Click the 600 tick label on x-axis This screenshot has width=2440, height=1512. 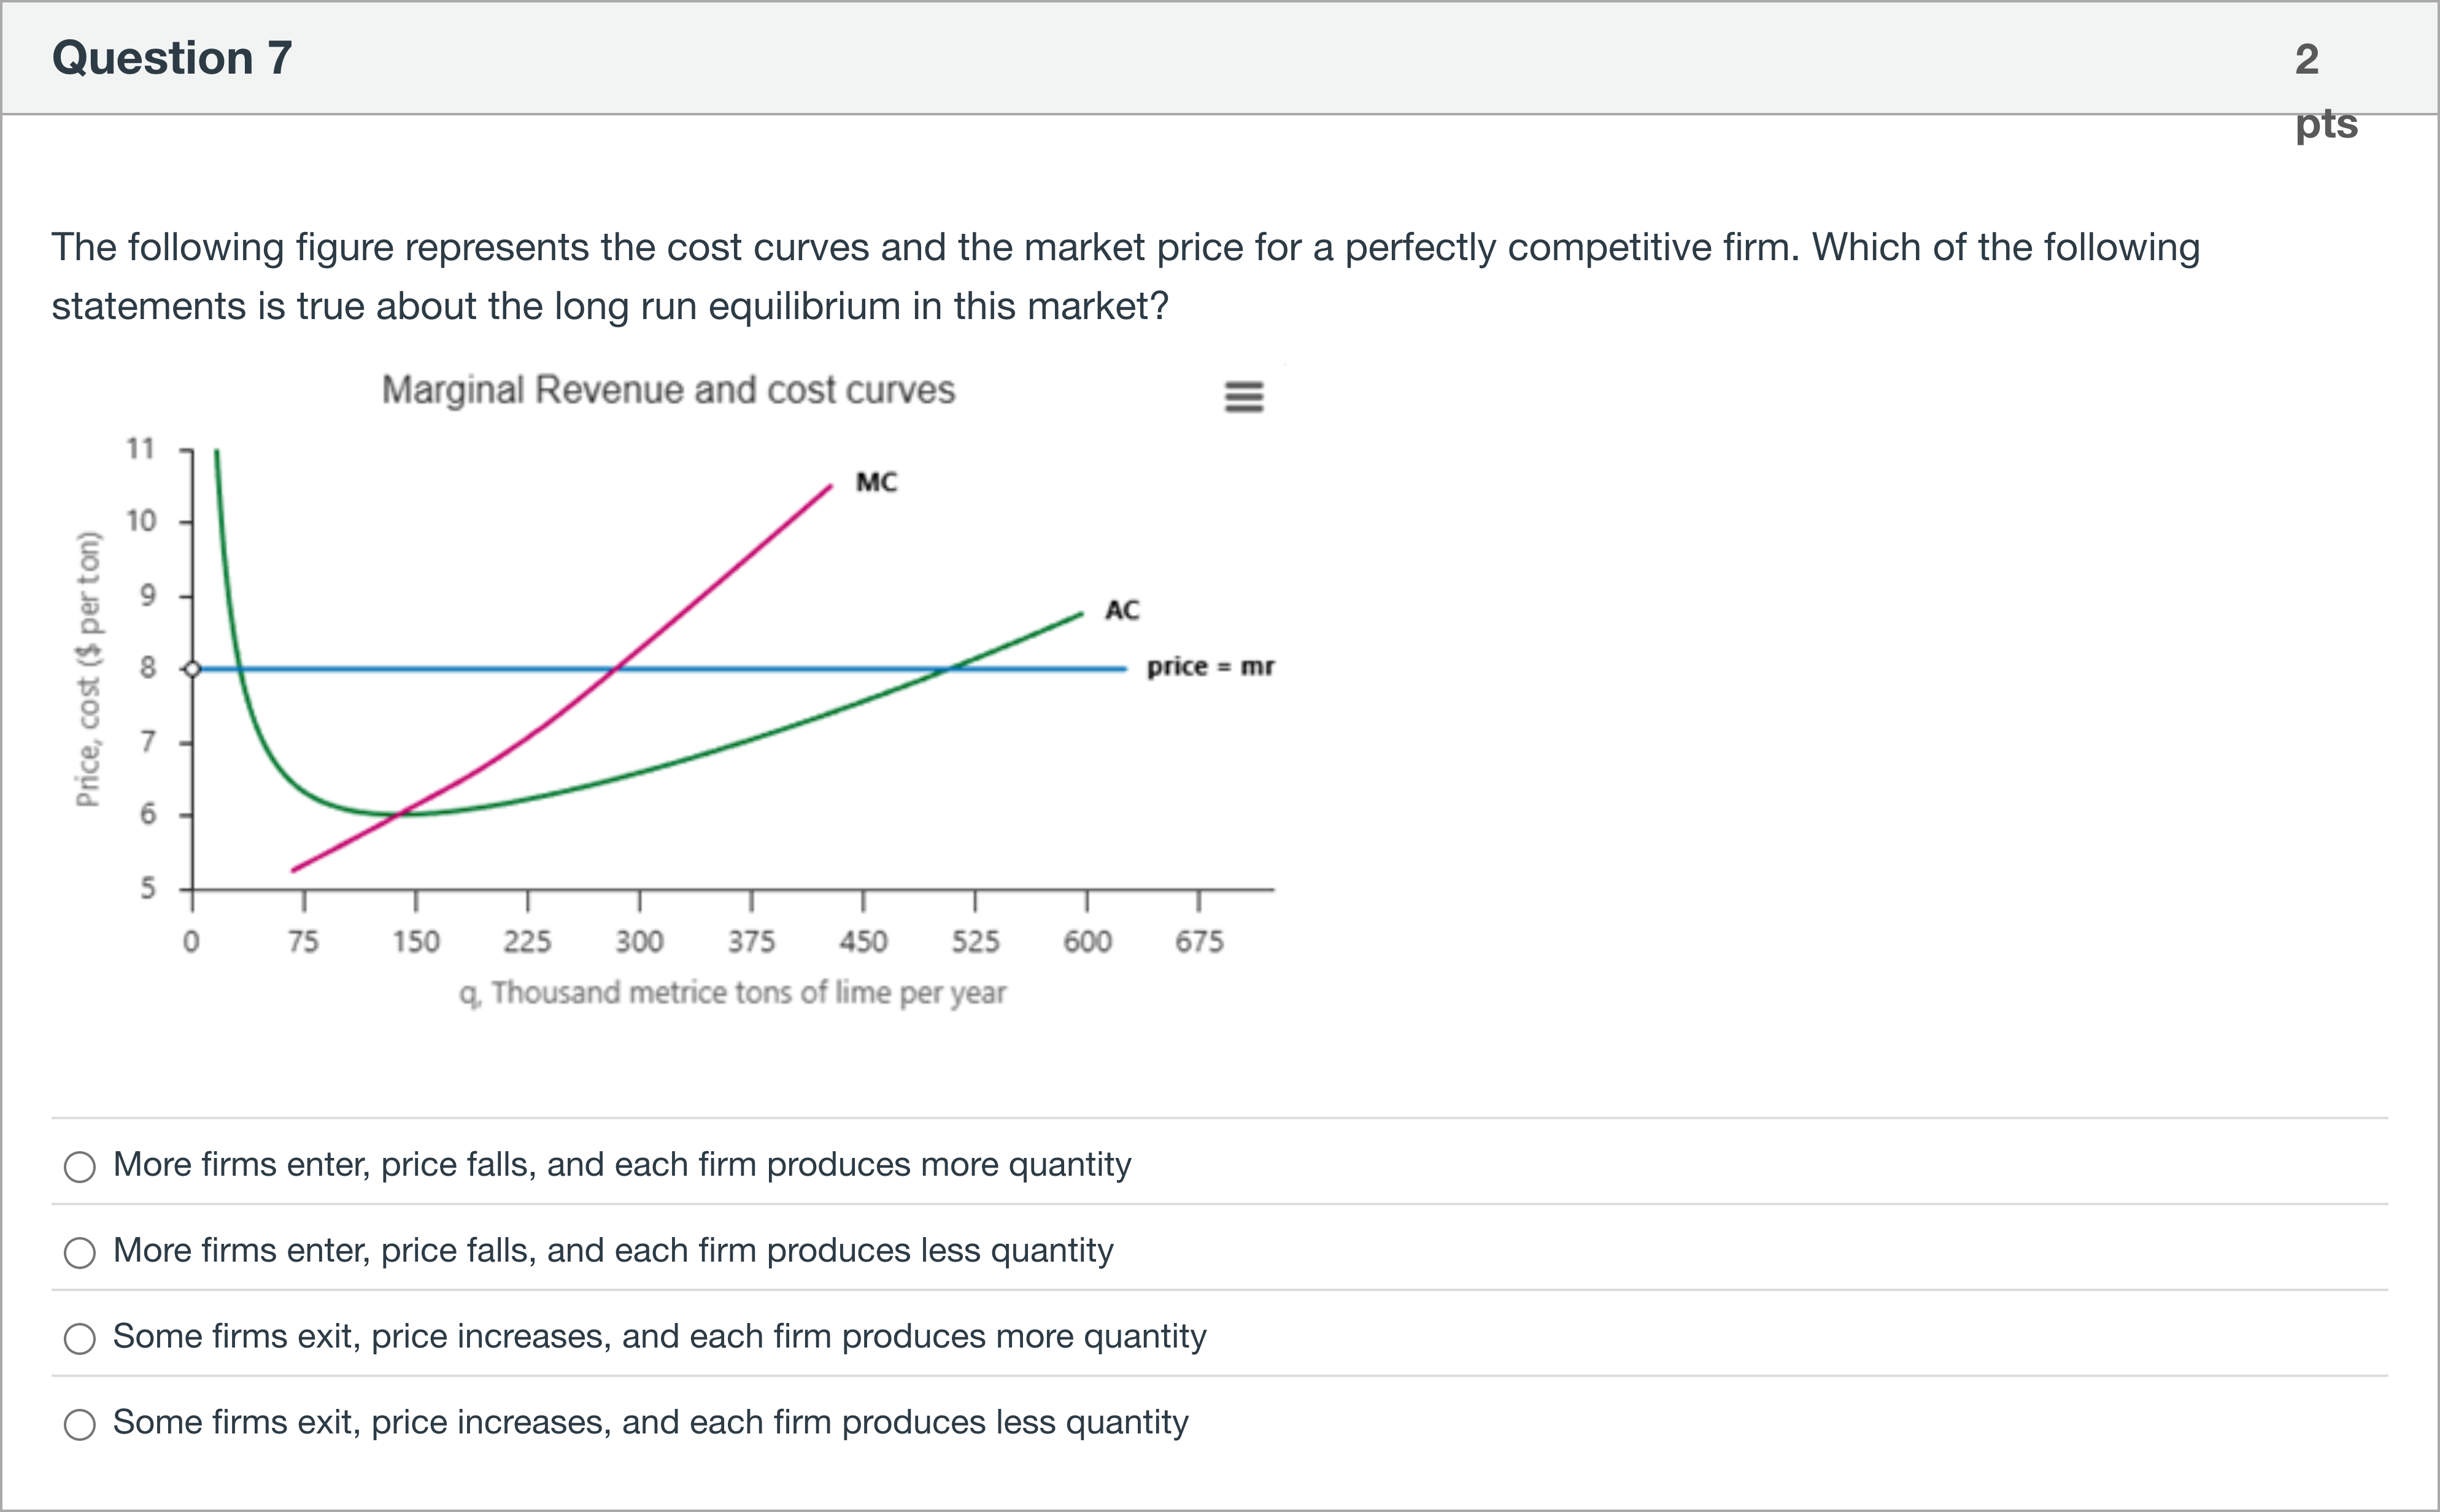click(x=1087, y=942)
